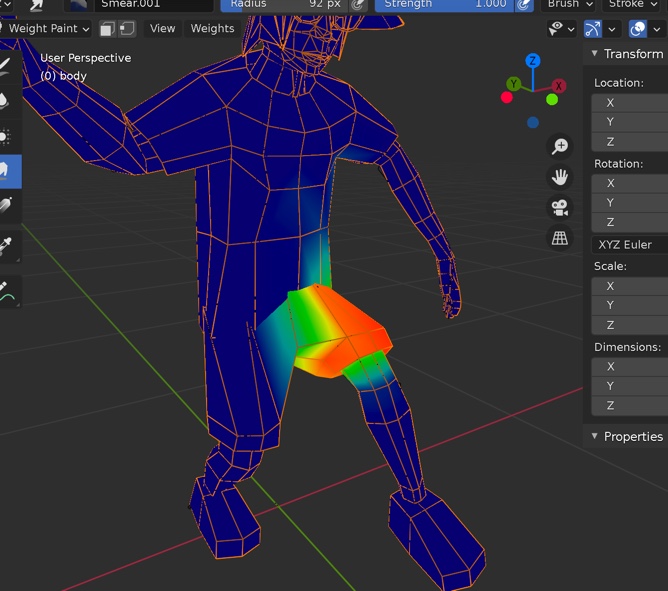This screenshot has width=668, height=591.
Task: Select the Annotate tool
Action: pos(7,292)
